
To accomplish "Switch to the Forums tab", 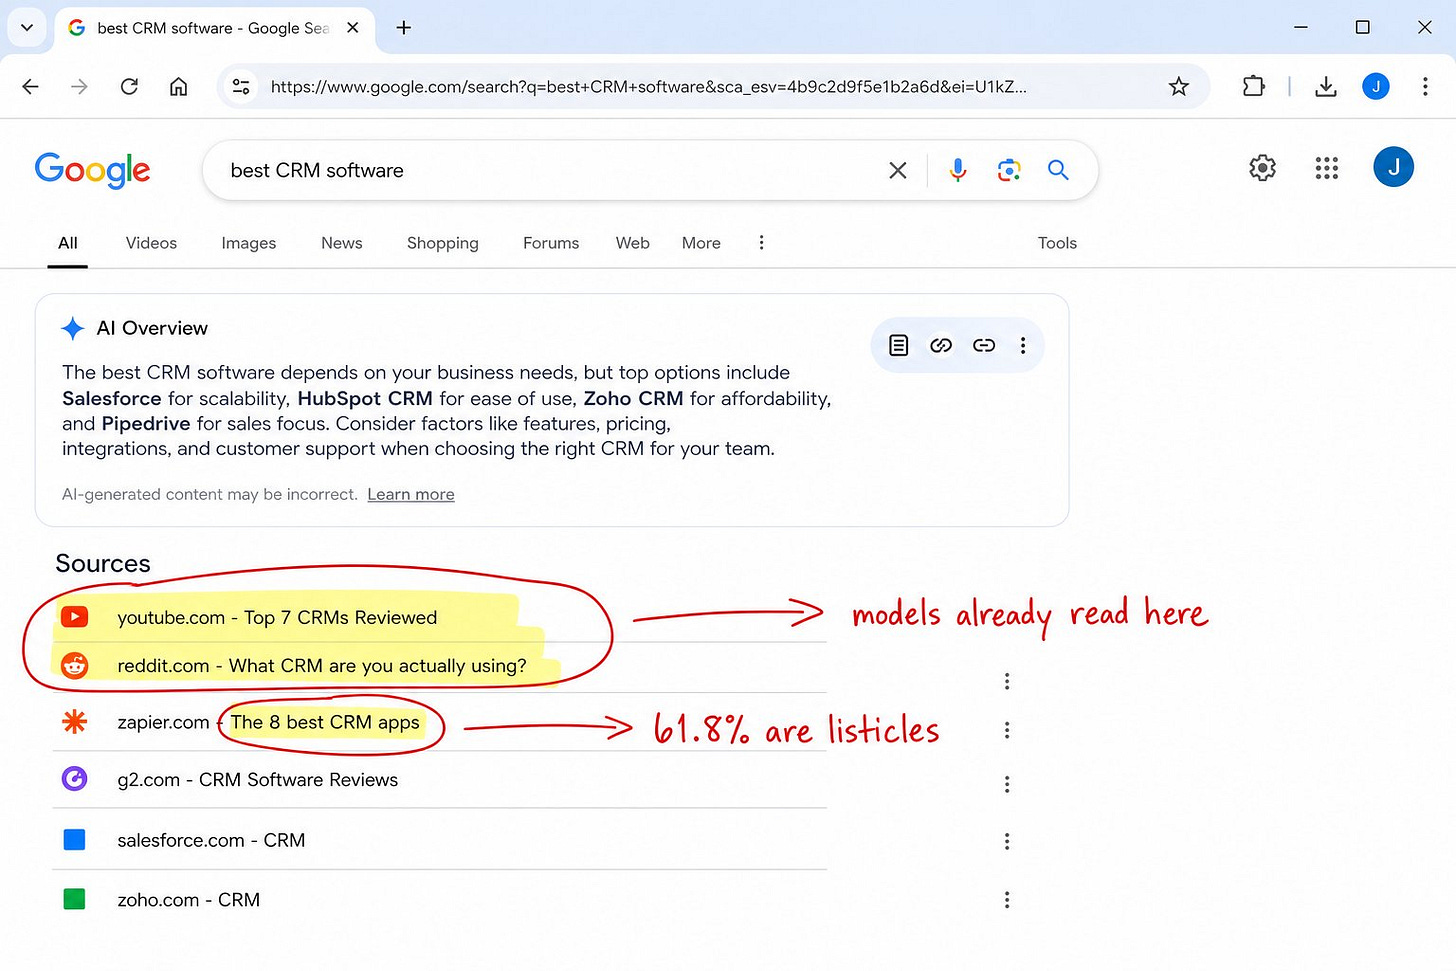I will (x=551, y=243).
